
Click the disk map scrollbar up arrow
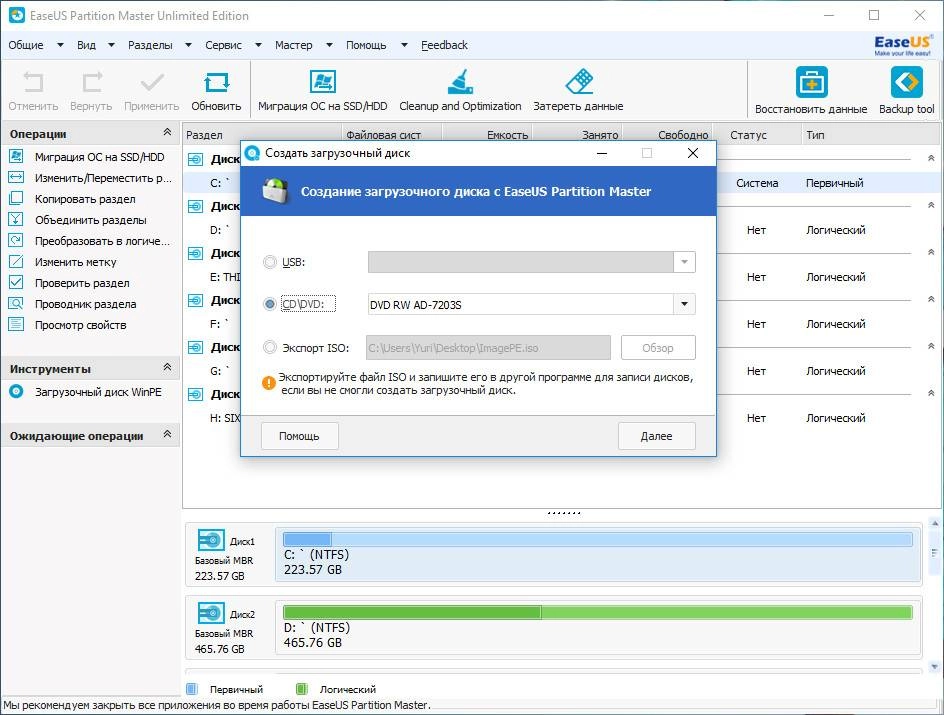[x=934, y=523]
